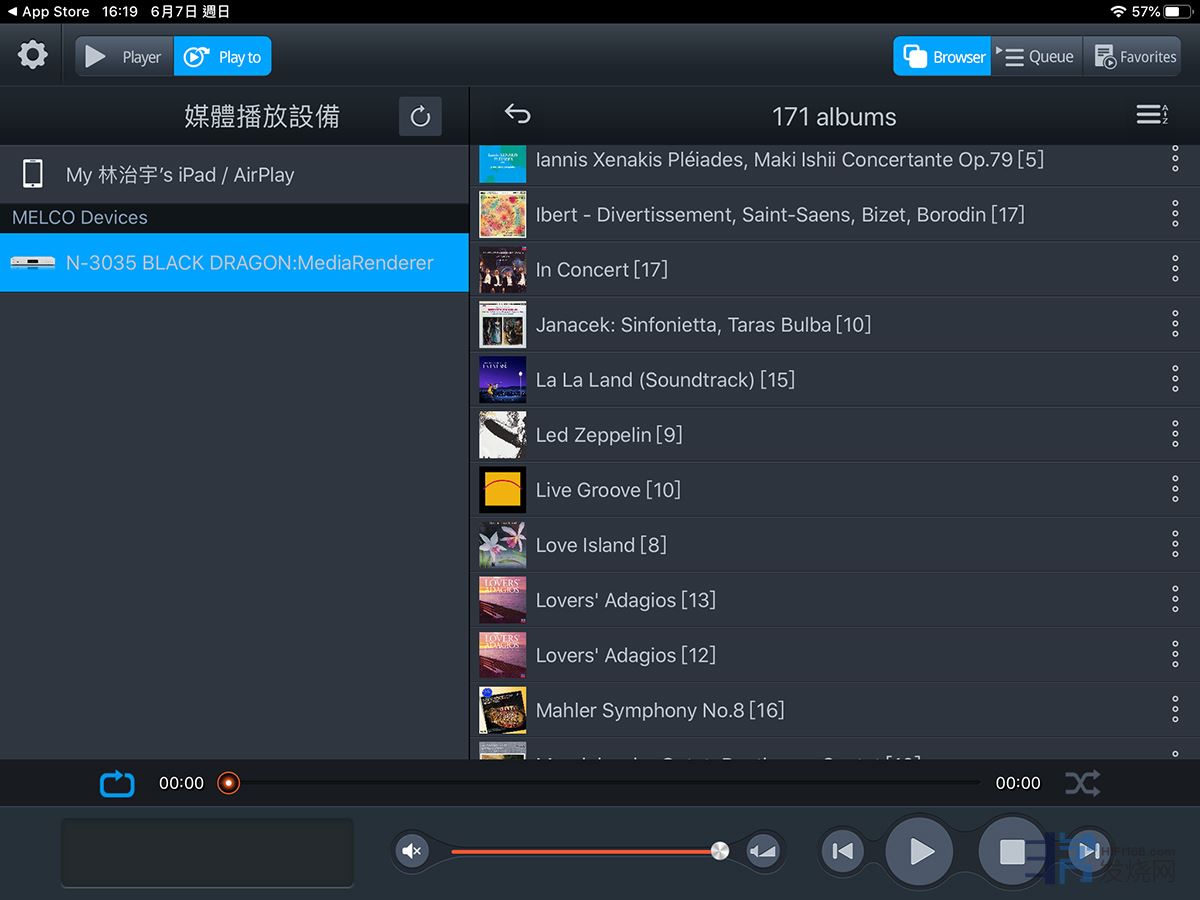Viewport: 1200px width, 900px height.
Task: Open more options for La La Land
Action: coord(1175,379)
